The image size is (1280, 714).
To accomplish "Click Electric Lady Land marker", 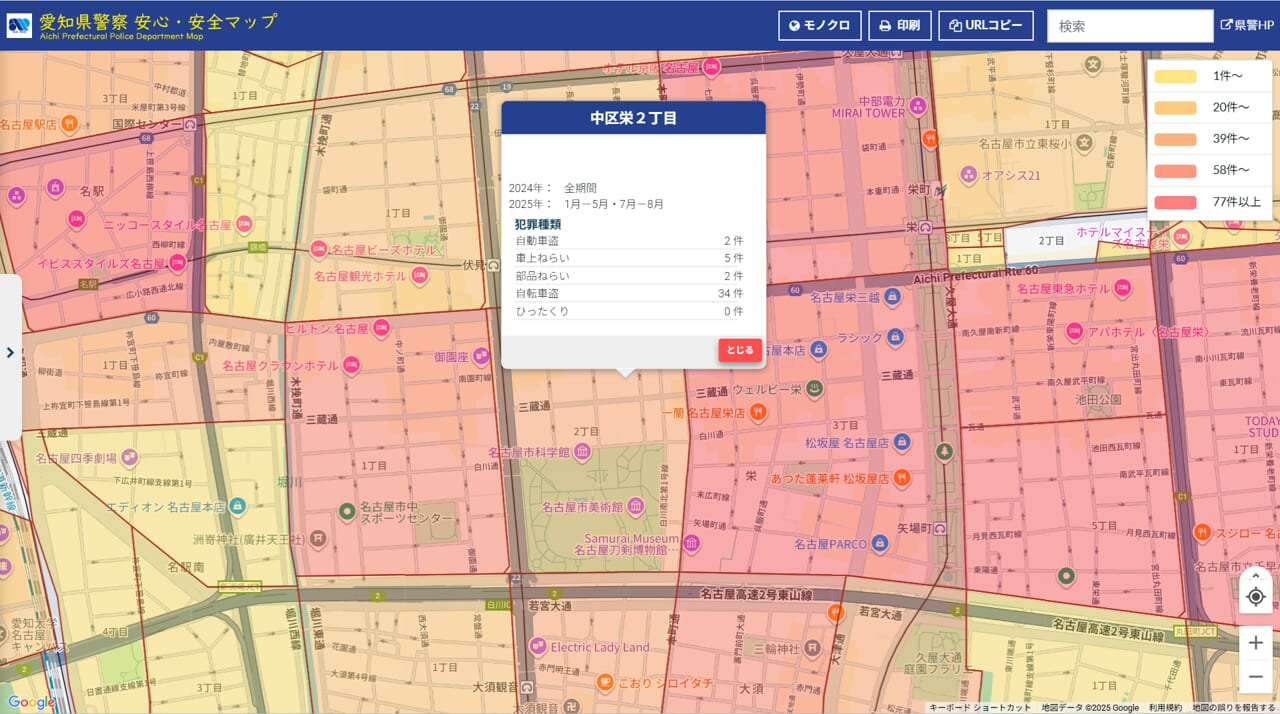I will point(538,647).
